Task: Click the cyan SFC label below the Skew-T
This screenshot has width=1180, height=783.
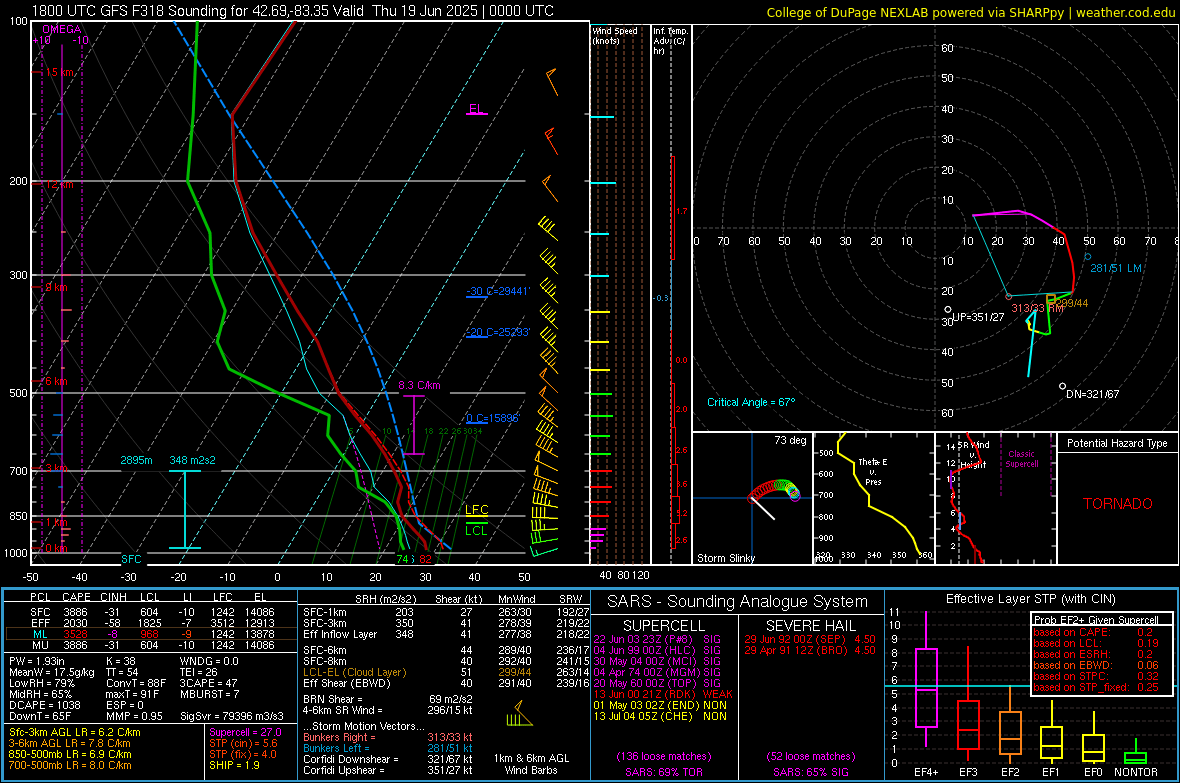Action: (131, 559)
